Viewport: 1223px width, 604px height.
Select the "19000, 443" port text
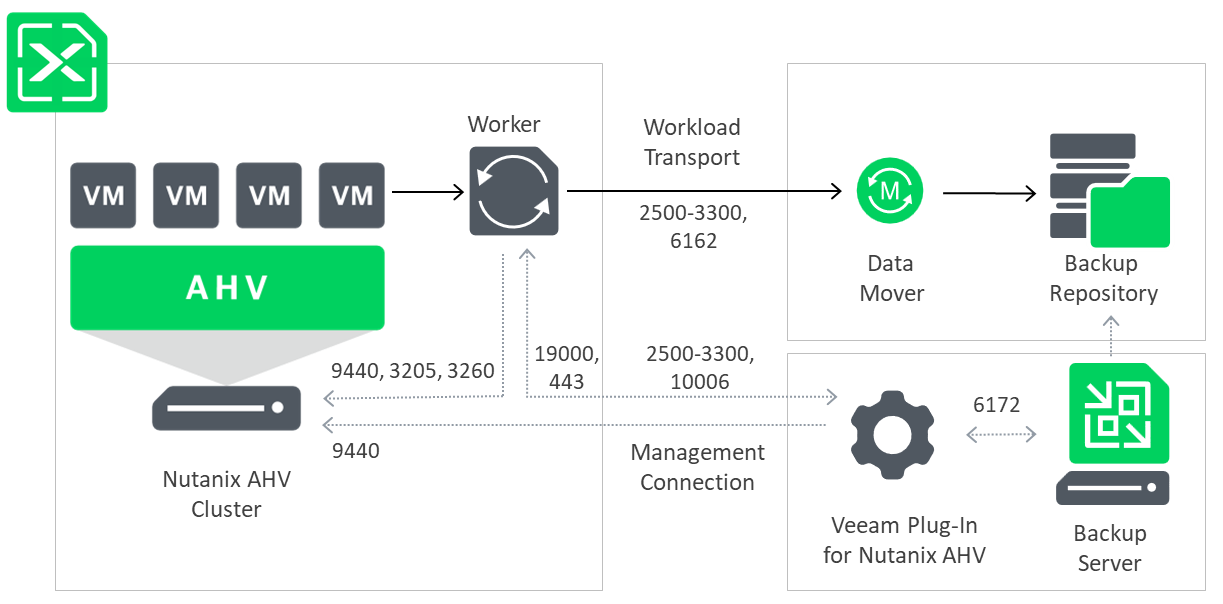pyautogui.click(x=566, y=368)
